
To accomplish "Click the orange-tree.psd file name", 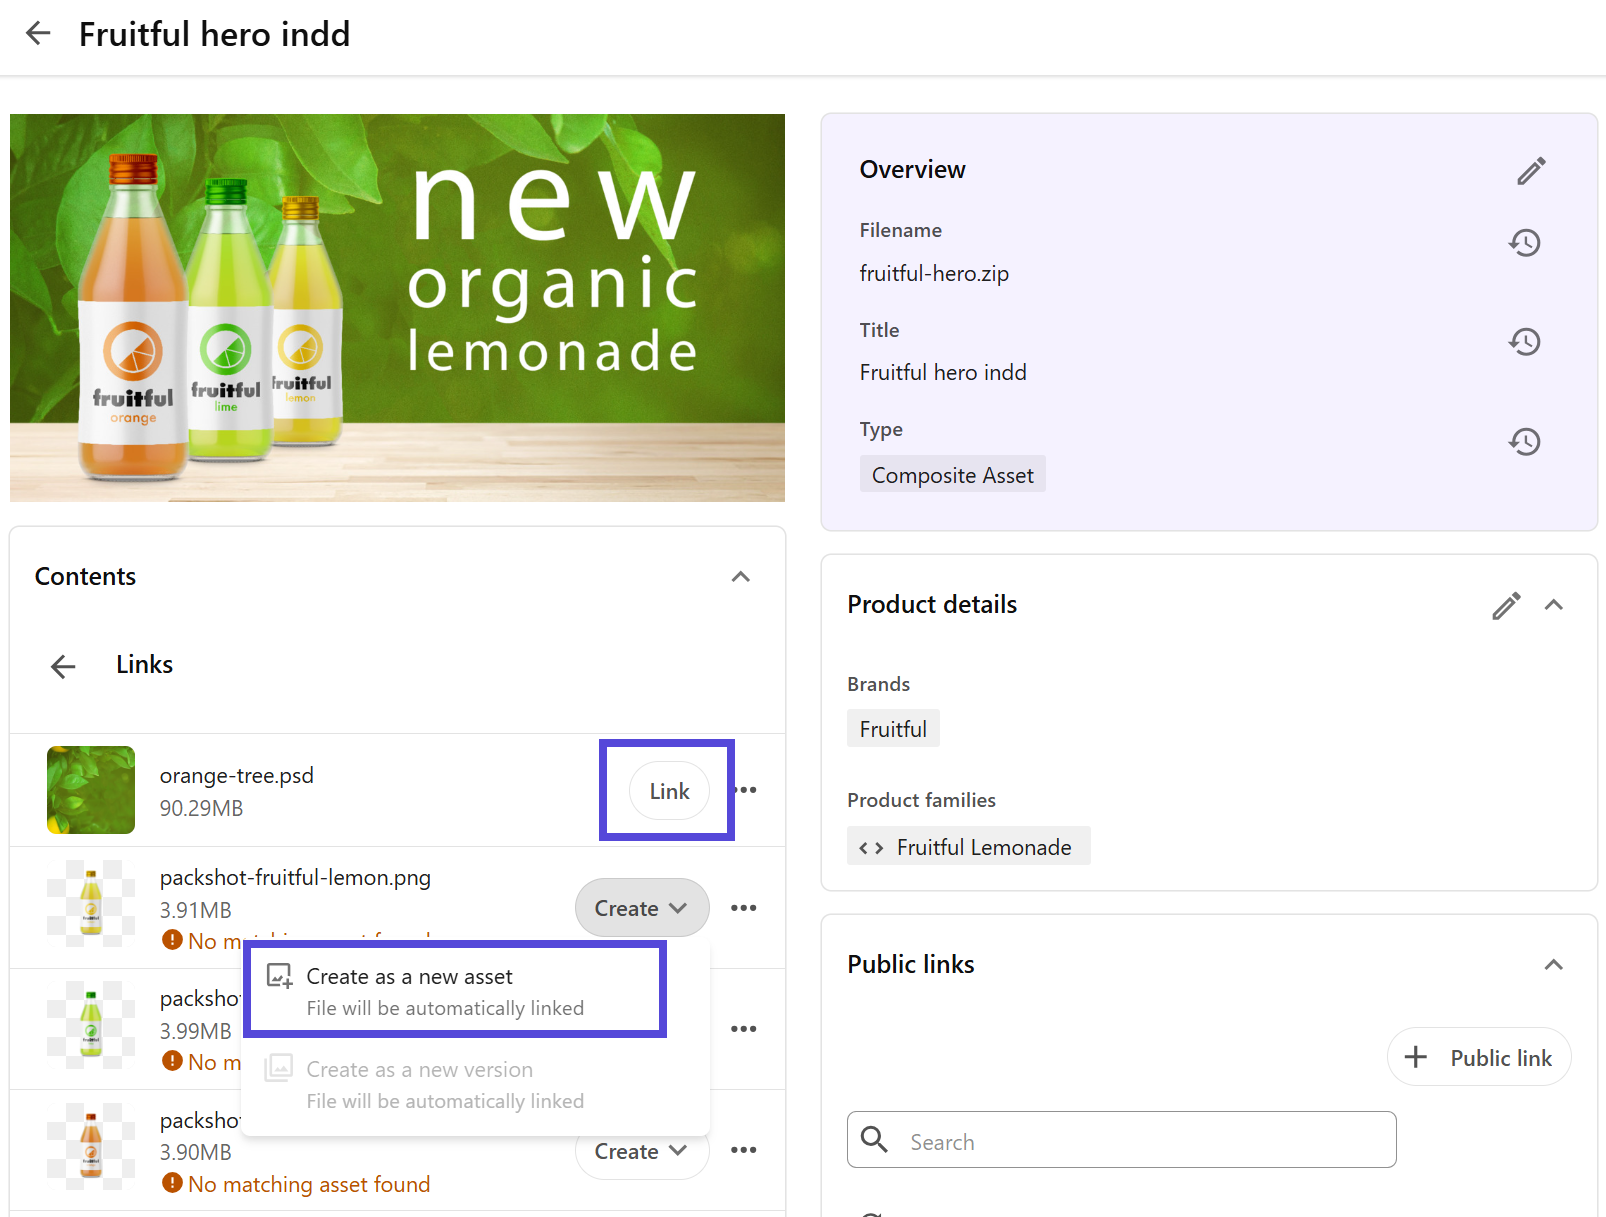I will point(237,776).
